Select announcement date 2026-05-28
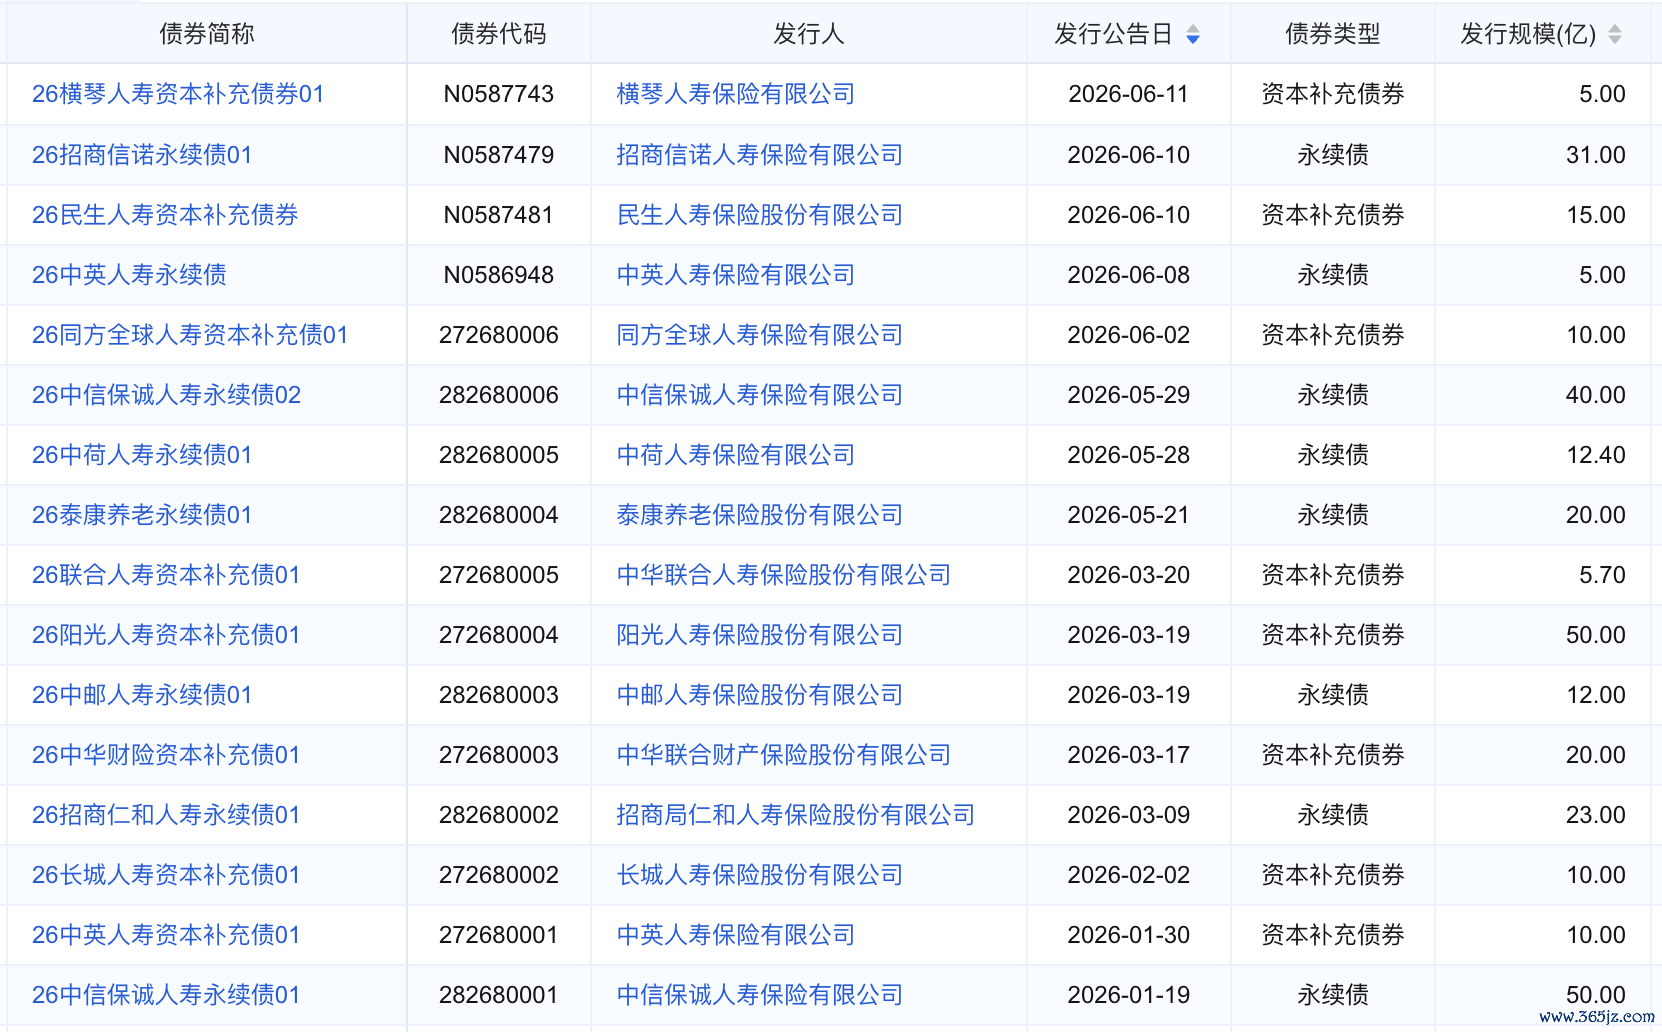The image size is (1662, 1032). coord(1129,455)
